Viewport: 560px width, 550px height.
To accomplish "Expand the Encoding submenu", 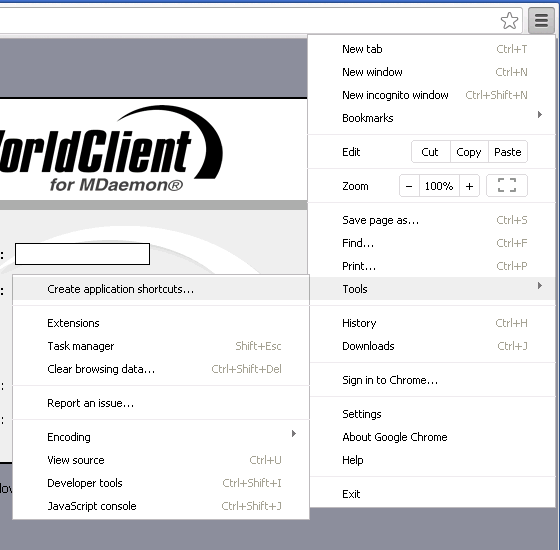I will pos(161,437).
